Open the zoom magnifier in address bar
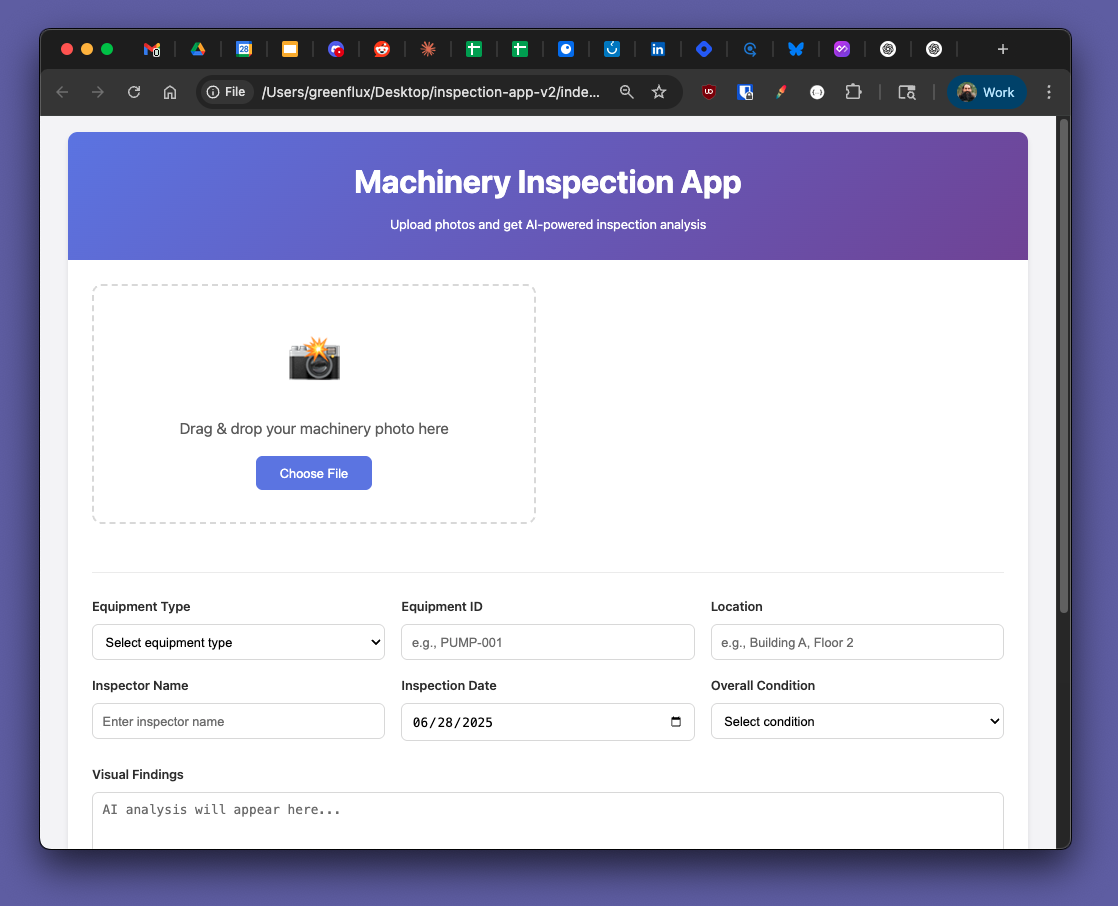 click(627, 92)
